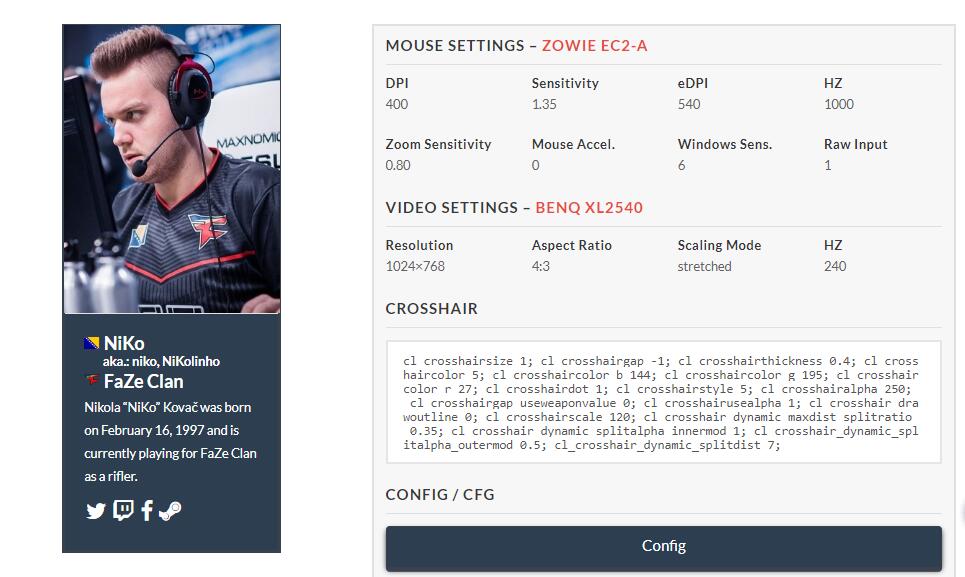Click the CONFIG / CFG section heading
This screenshot has width=965, height=577.
tap(440, 495)
